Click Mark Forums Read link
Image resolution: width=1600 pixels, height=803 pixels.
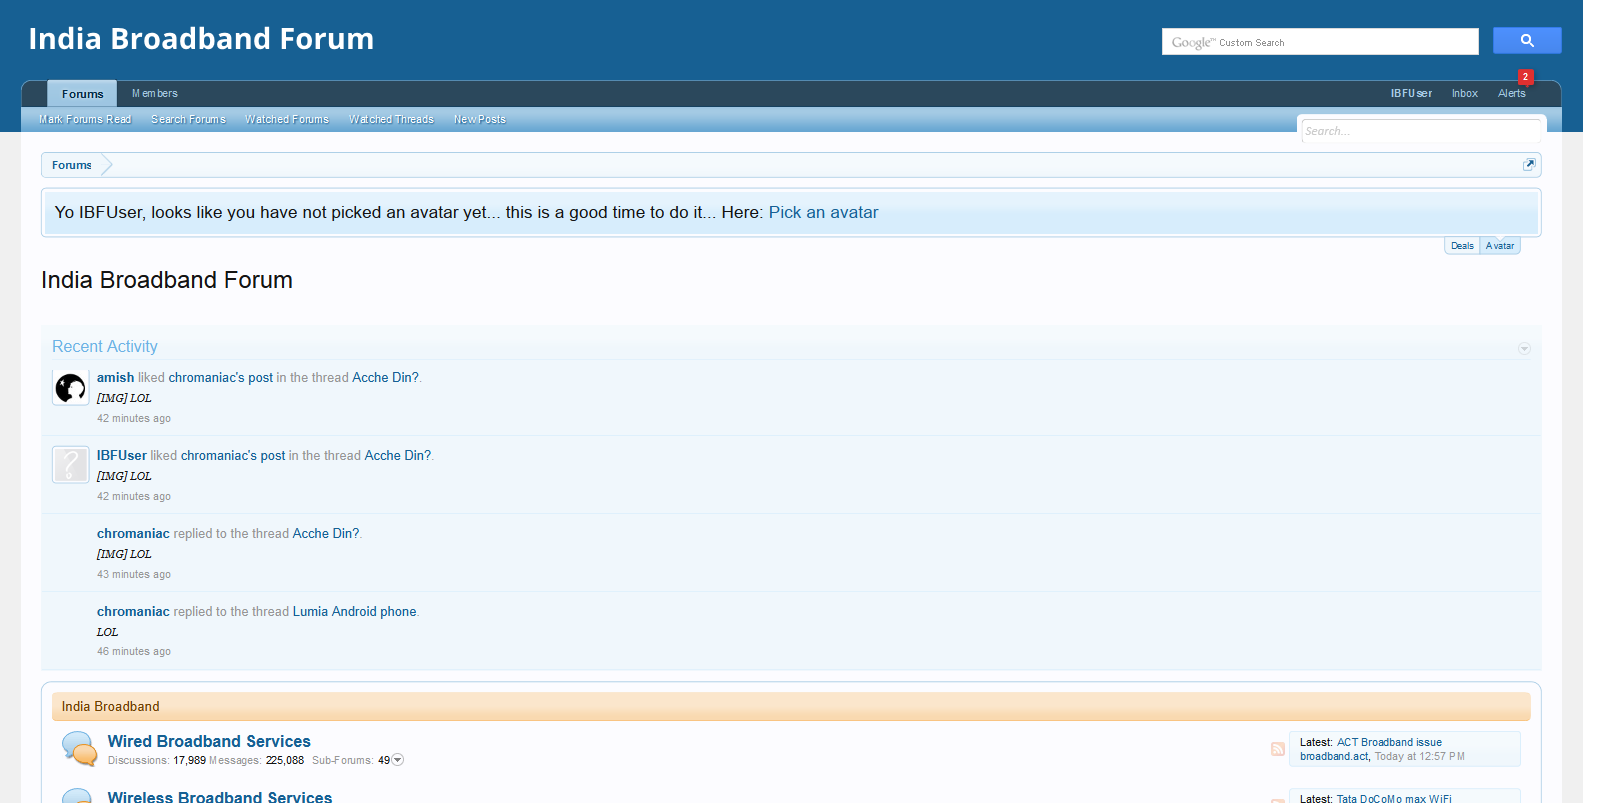tap(85, 120)
